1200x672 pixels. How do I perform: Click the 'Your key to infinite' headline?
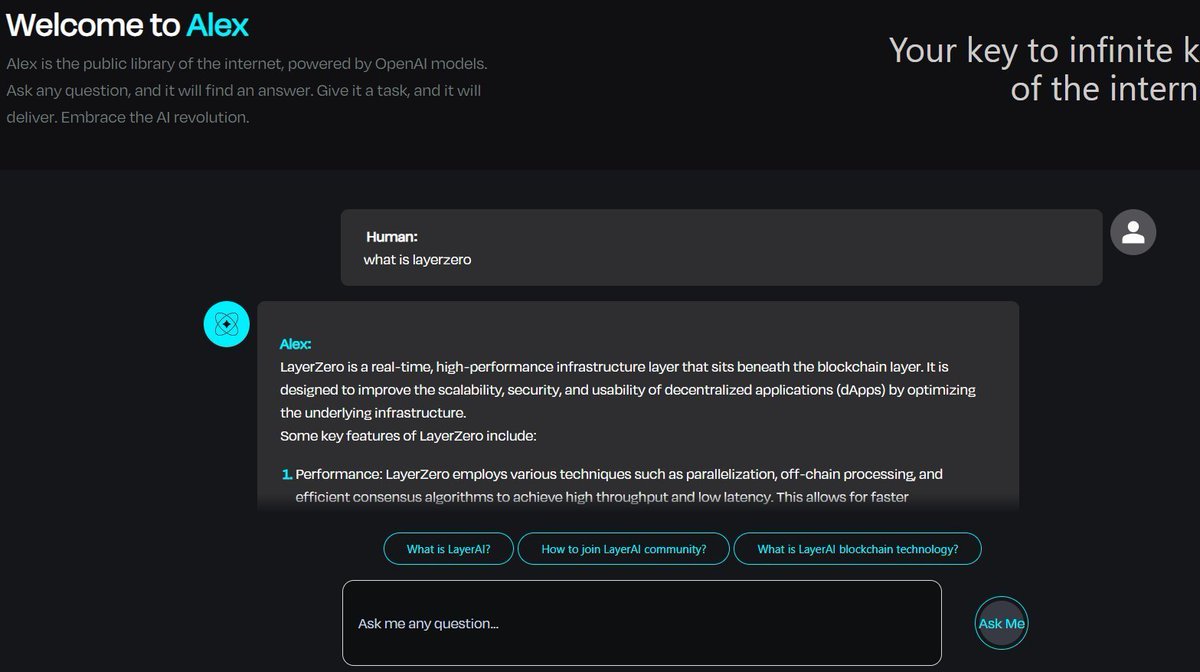1044,69
